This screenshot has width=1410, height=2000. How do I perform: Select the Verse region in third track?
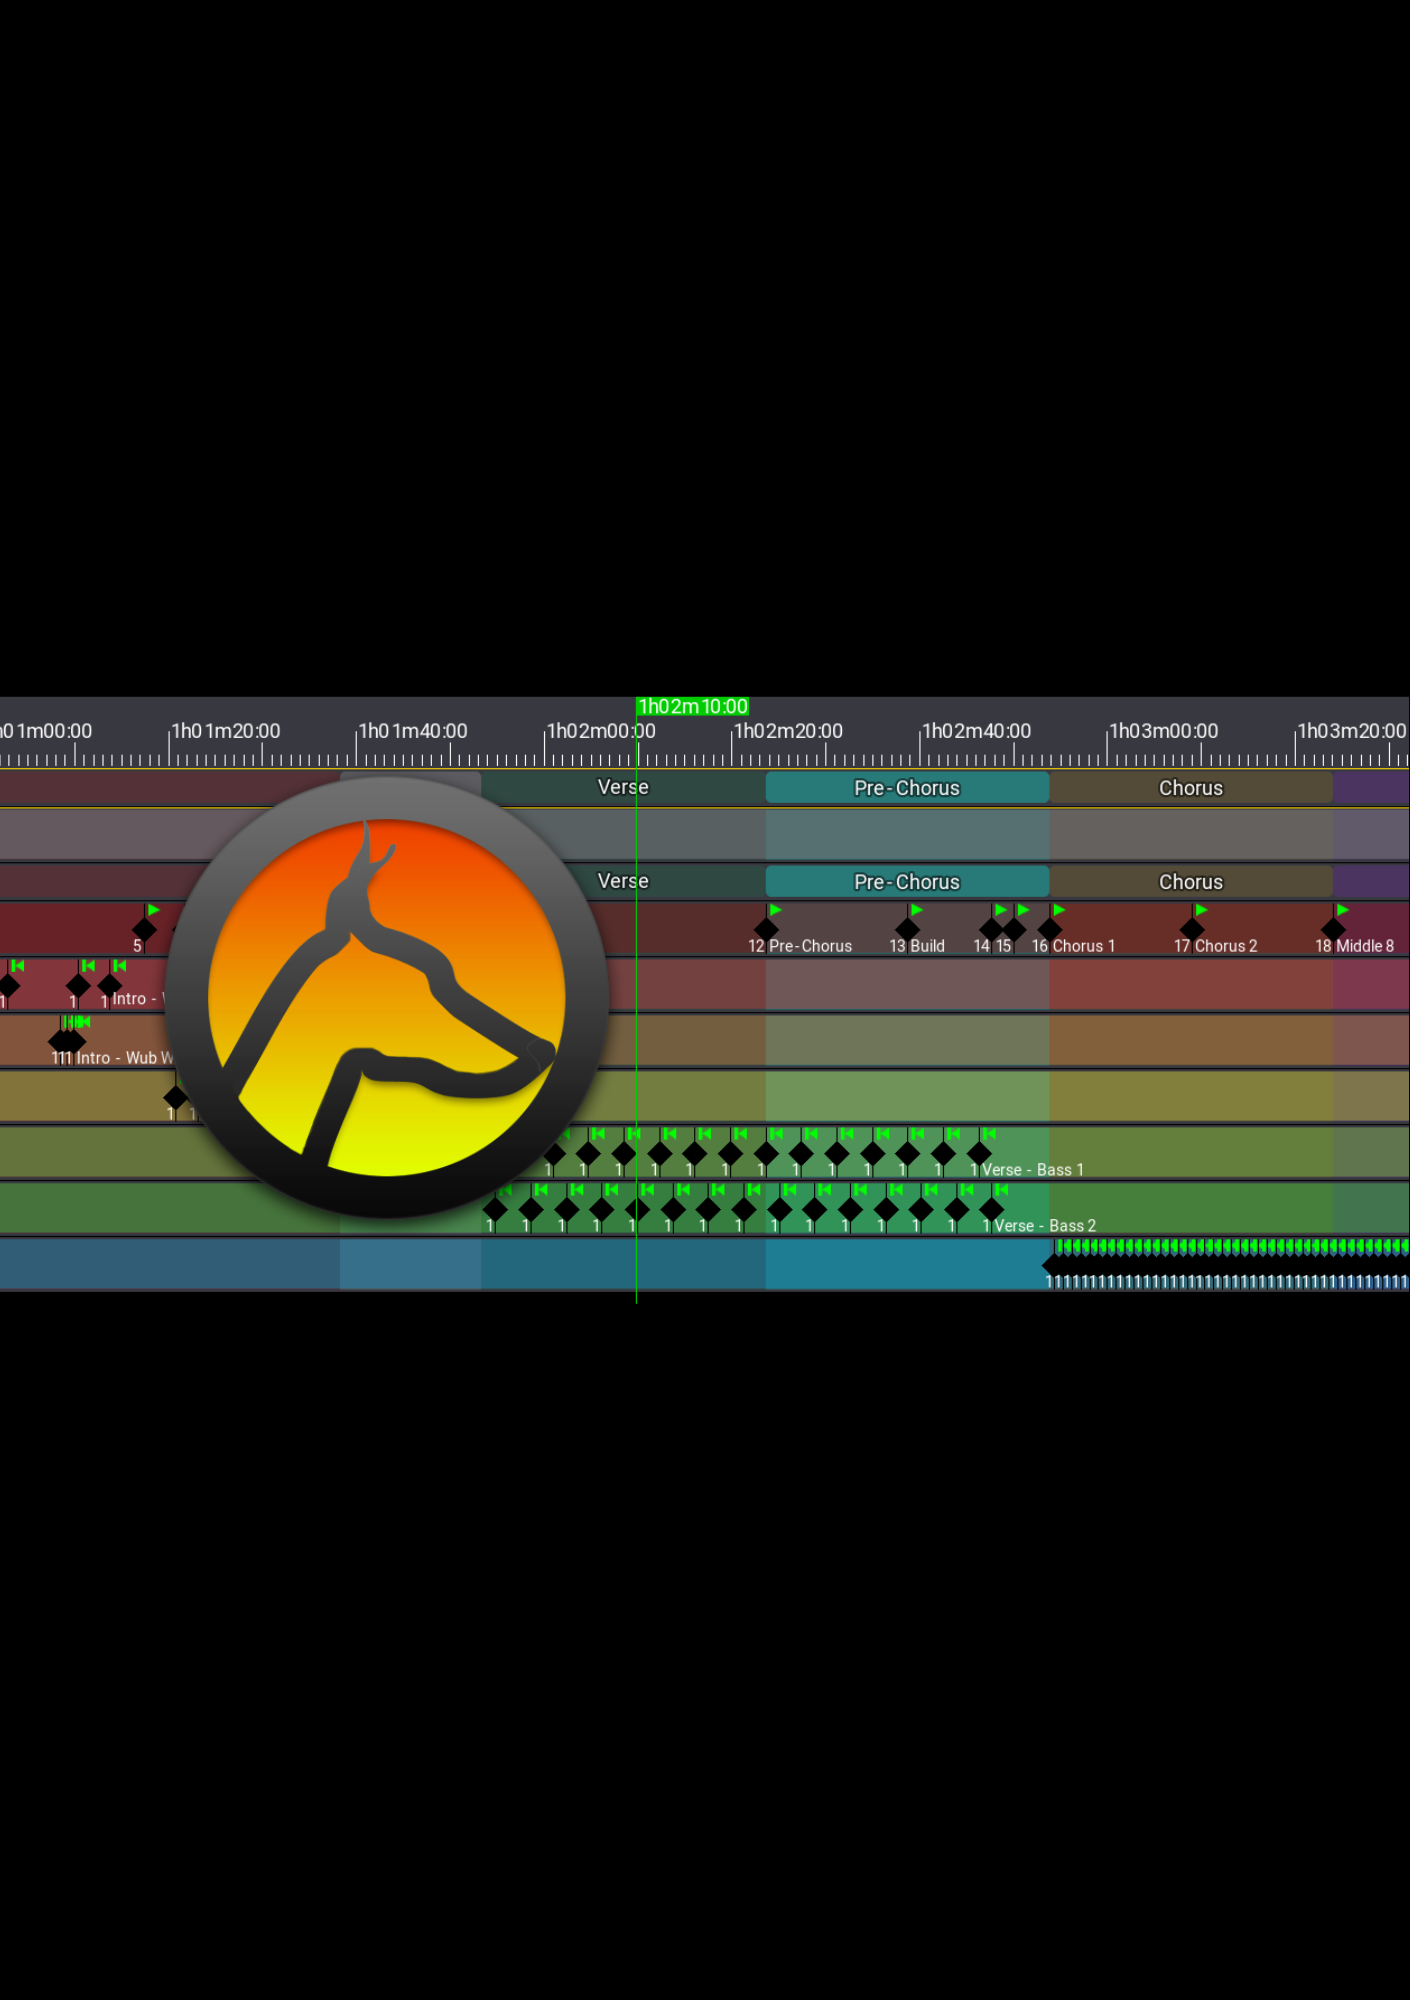623,881
